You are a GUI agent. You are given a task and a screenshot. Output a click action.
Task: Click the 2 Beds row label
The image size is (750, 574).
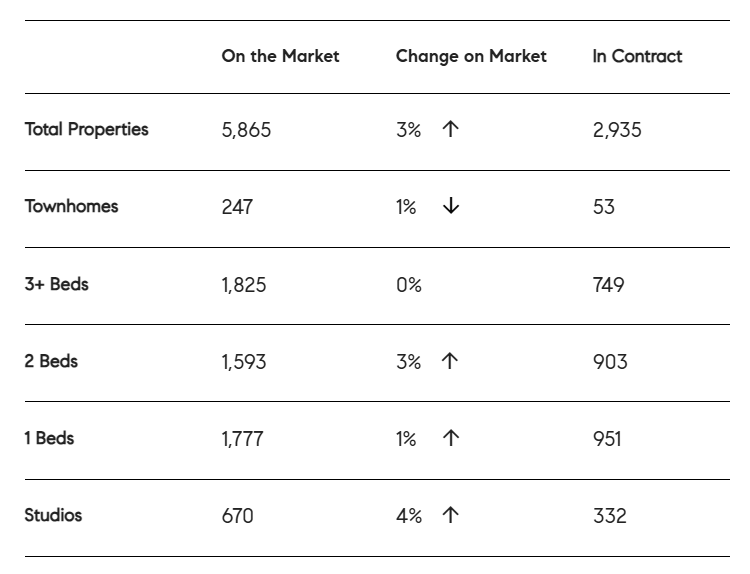(x=51, y=361)
